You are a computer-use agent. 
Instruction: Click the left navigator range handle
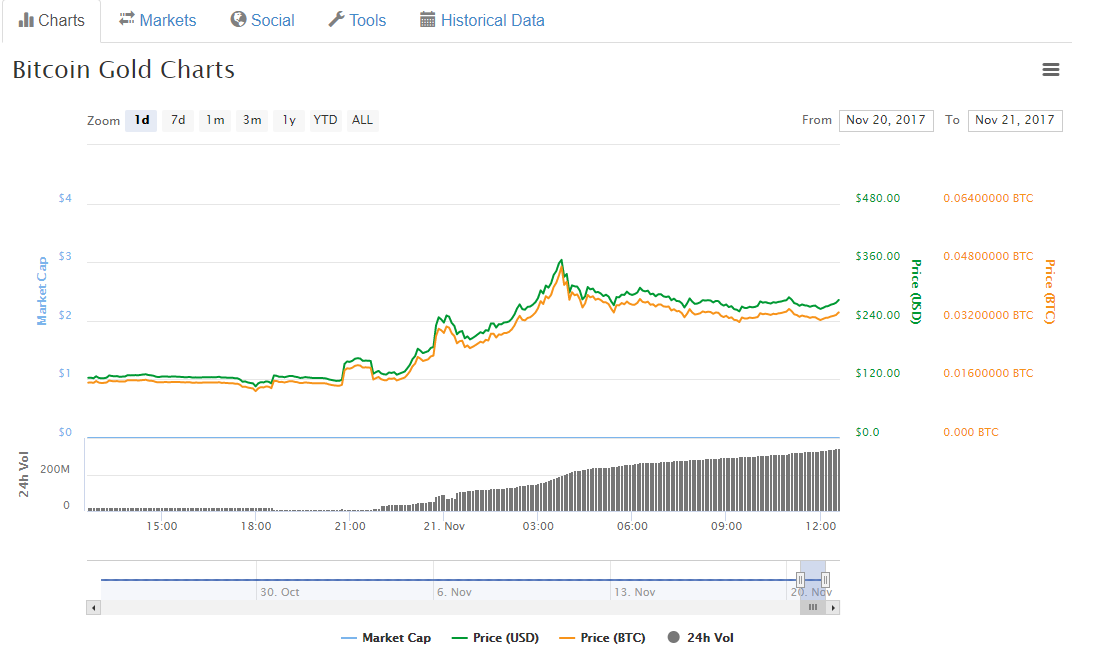point(800,580)
